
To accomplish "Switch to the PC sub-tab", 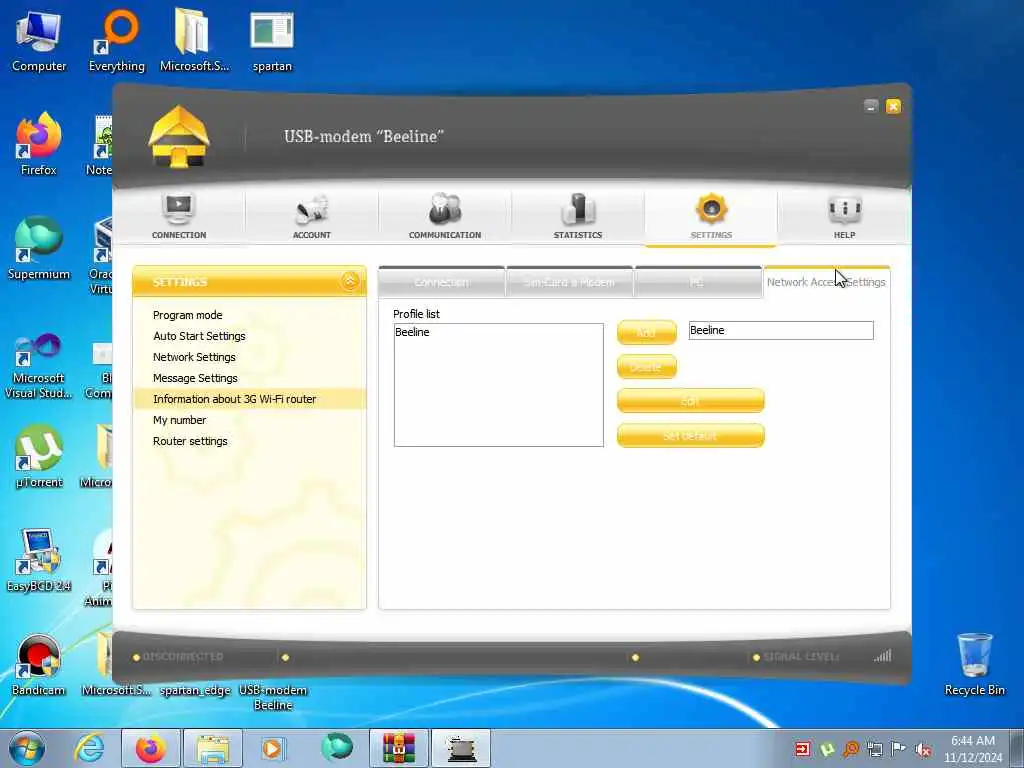I will (x=697, y=282).
